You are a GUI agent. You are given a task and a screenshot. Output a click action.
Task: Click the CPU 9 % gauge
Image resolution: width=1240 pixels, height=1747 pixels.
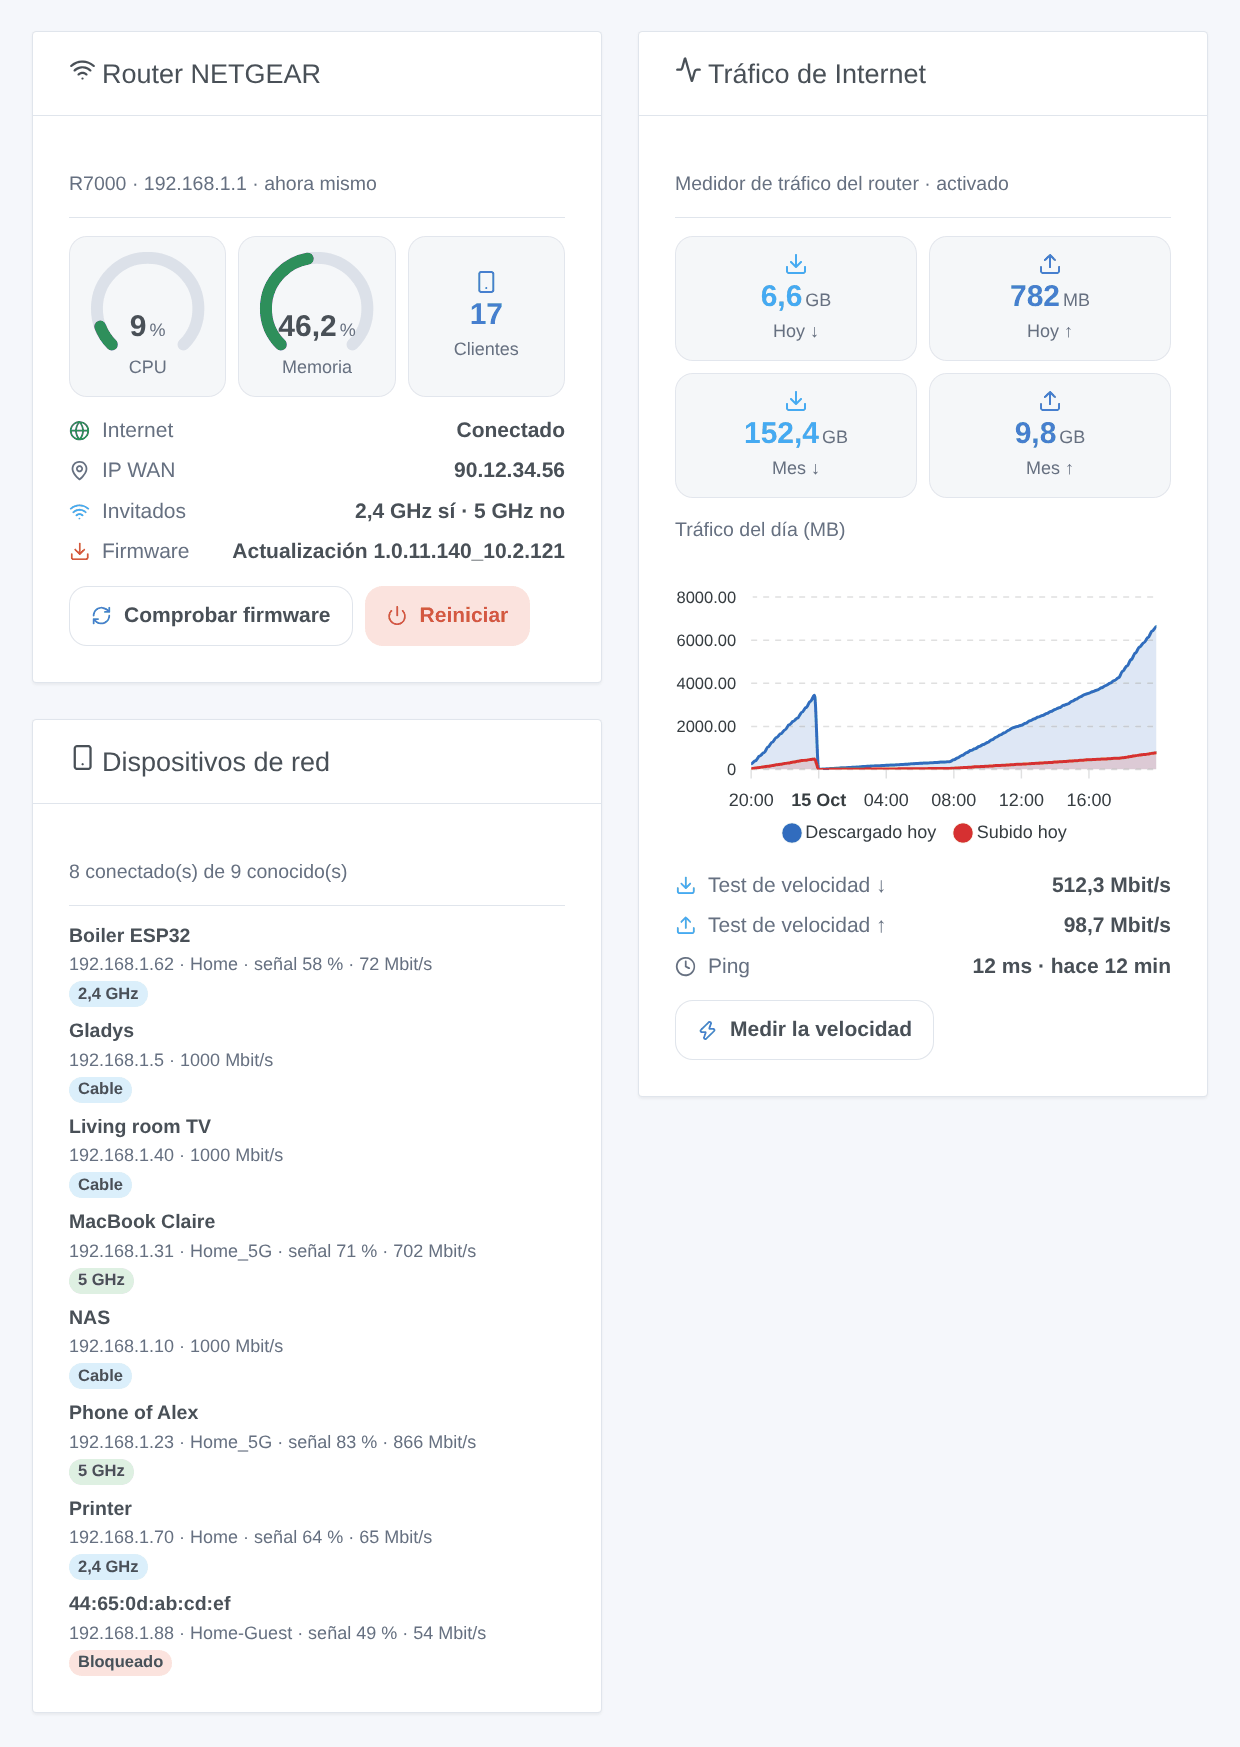pyautogui.click(x=147, y=316)
